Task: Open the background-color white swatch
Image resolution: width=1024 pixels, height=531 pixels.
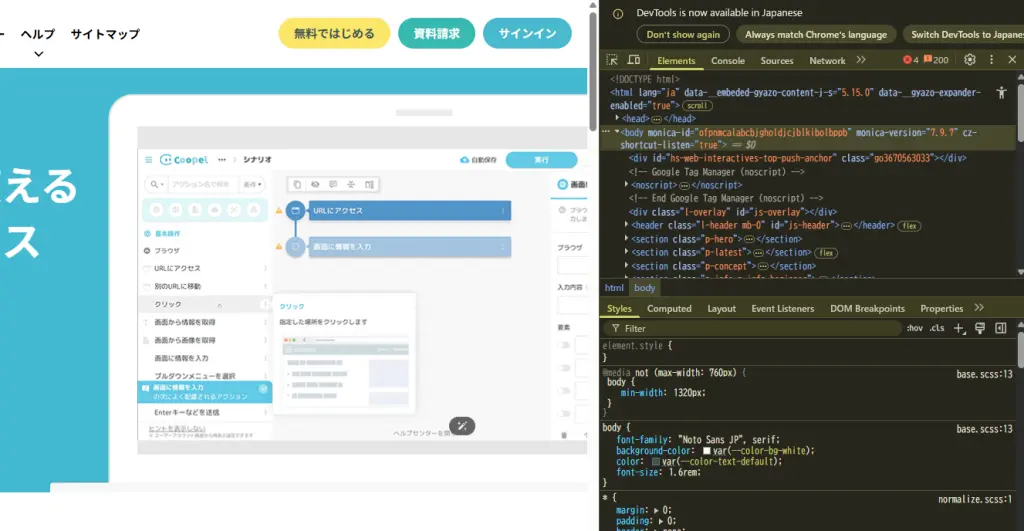Action: tap(707, 451)
